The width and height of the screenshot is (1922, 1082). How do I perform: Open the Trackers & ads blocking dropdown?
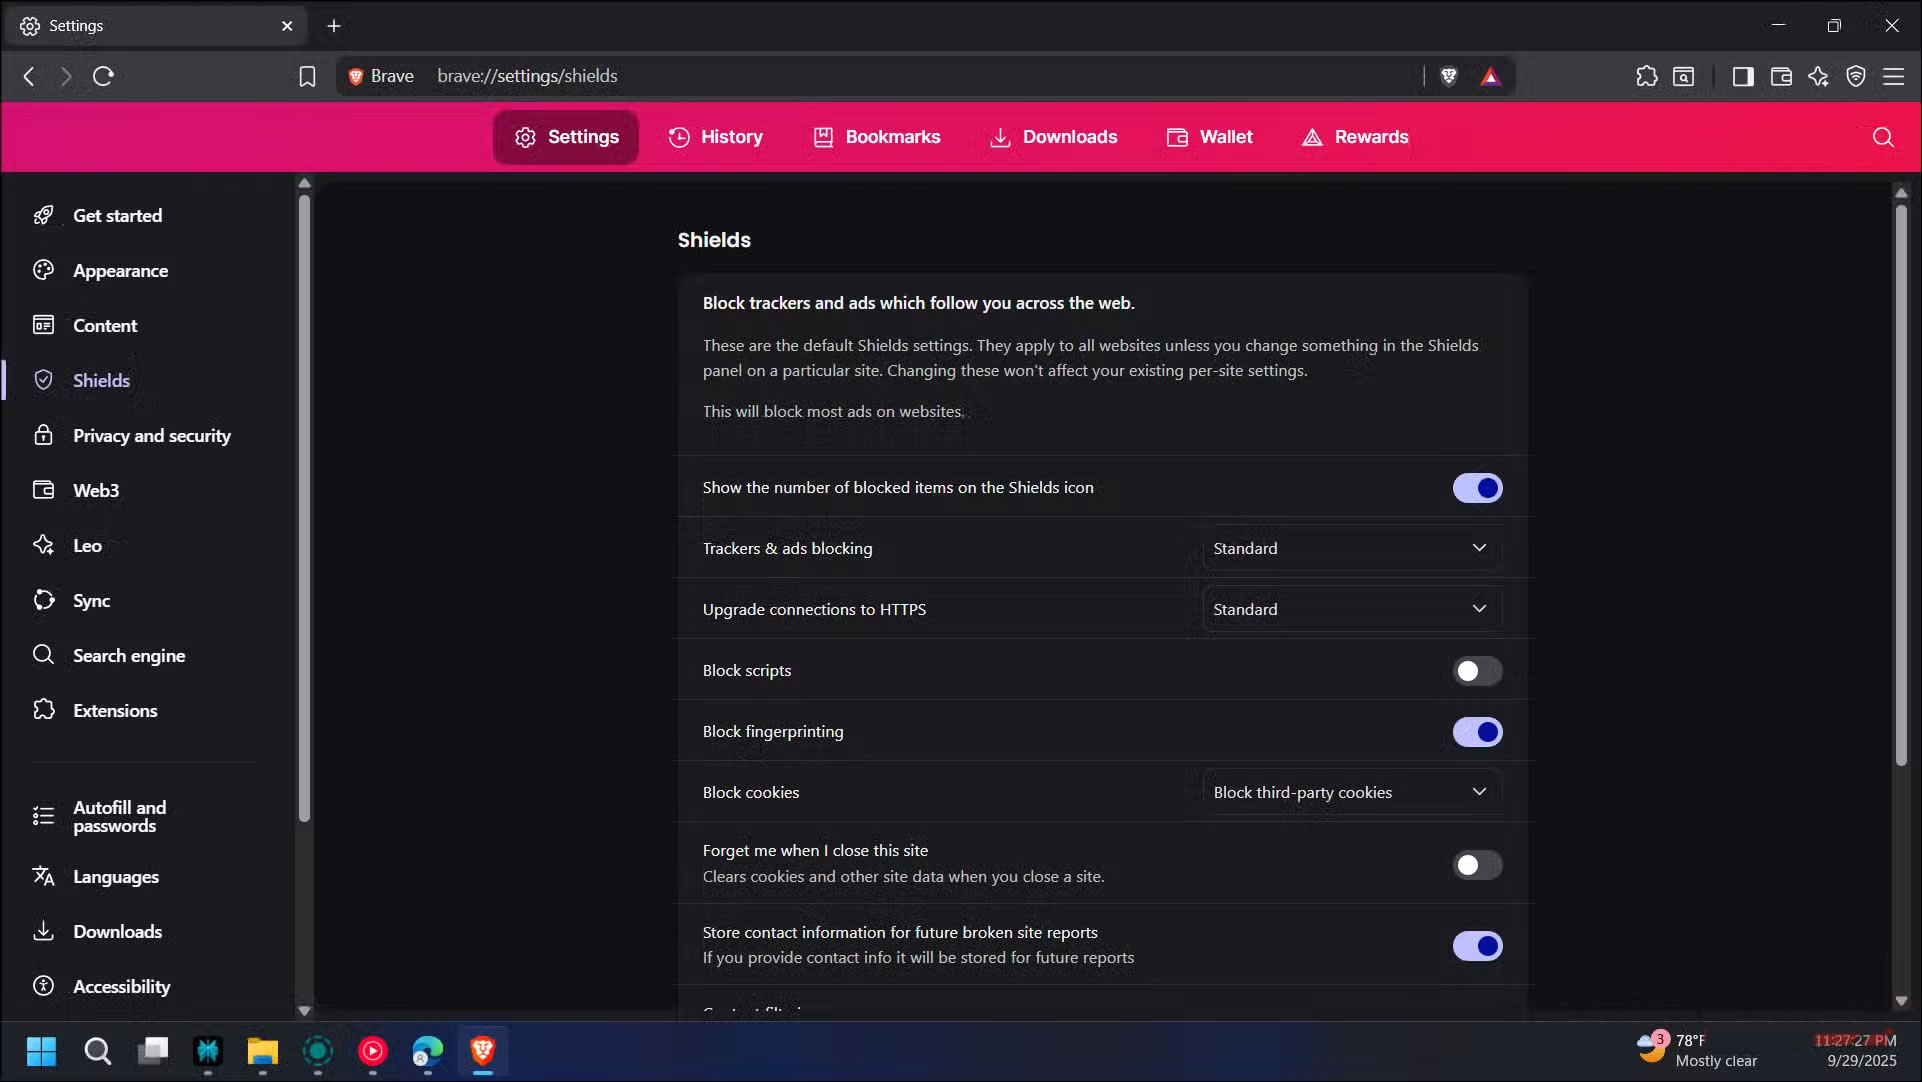click(x=1350, y=548)
